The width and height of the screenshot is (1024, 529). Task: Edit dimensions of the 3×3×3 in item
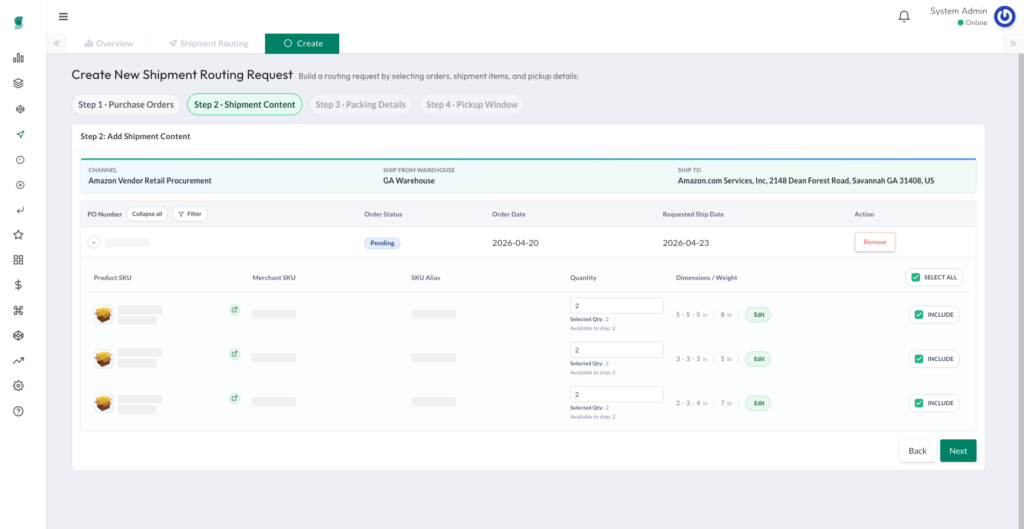pyautogui.click(x=759, y=359)
